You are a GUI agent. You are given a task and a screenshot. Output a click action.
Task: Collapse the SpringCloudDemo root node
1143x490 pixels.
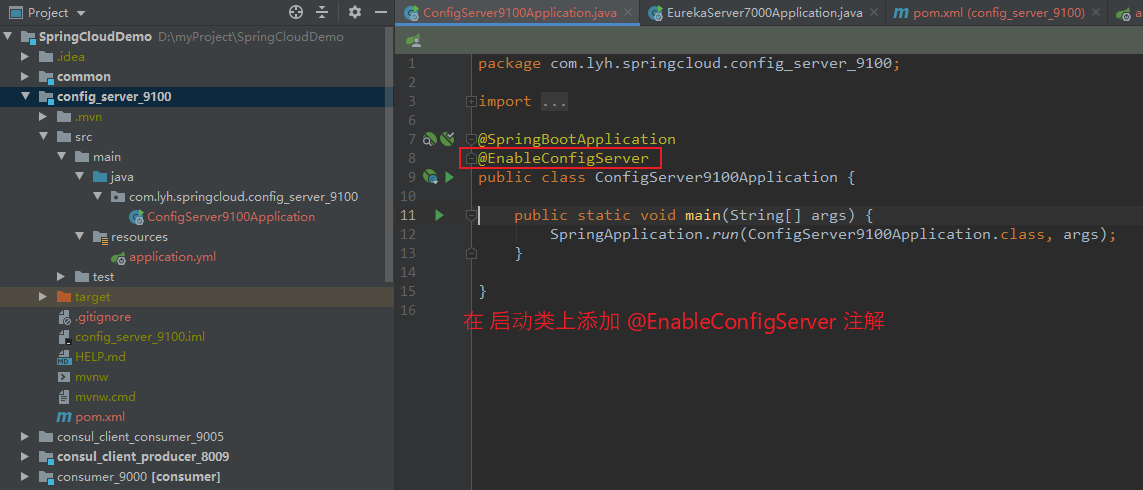pos(7,36)
